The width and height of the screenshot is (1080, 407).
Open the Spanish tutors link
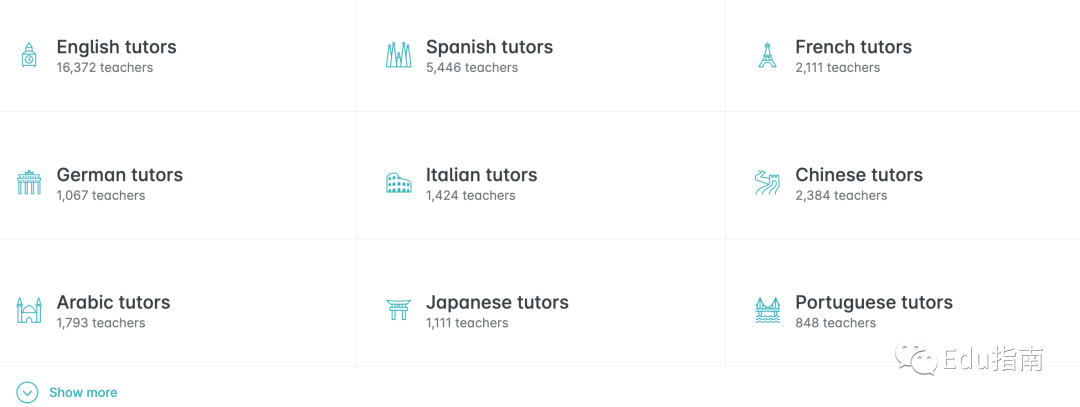coord(489,47)
